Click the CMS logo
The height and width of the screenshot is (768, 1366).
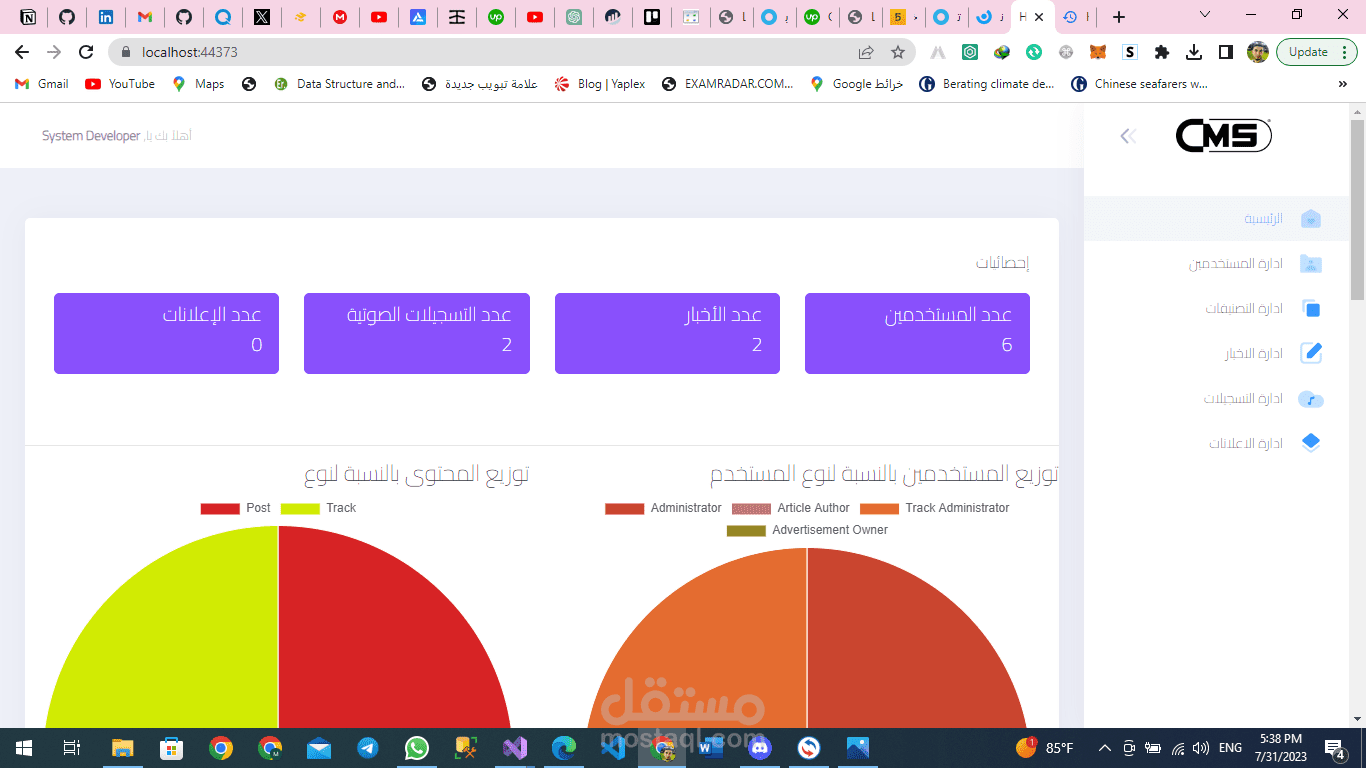point(1223,135)
